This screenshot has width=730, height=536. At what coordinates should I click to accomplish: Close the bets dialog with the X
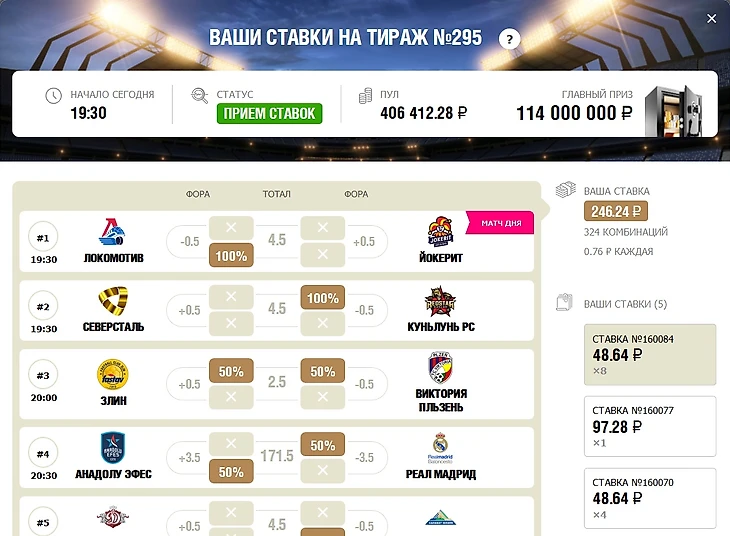pyautogui.click(x=711, y=19)
